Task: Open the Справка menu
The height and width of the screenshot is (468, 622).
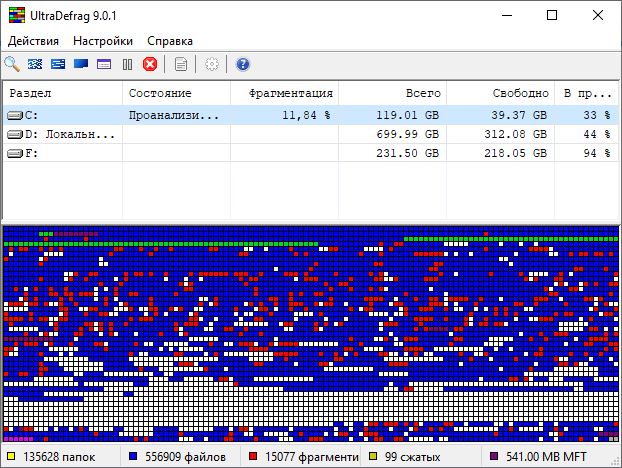Action: (170, 41)
